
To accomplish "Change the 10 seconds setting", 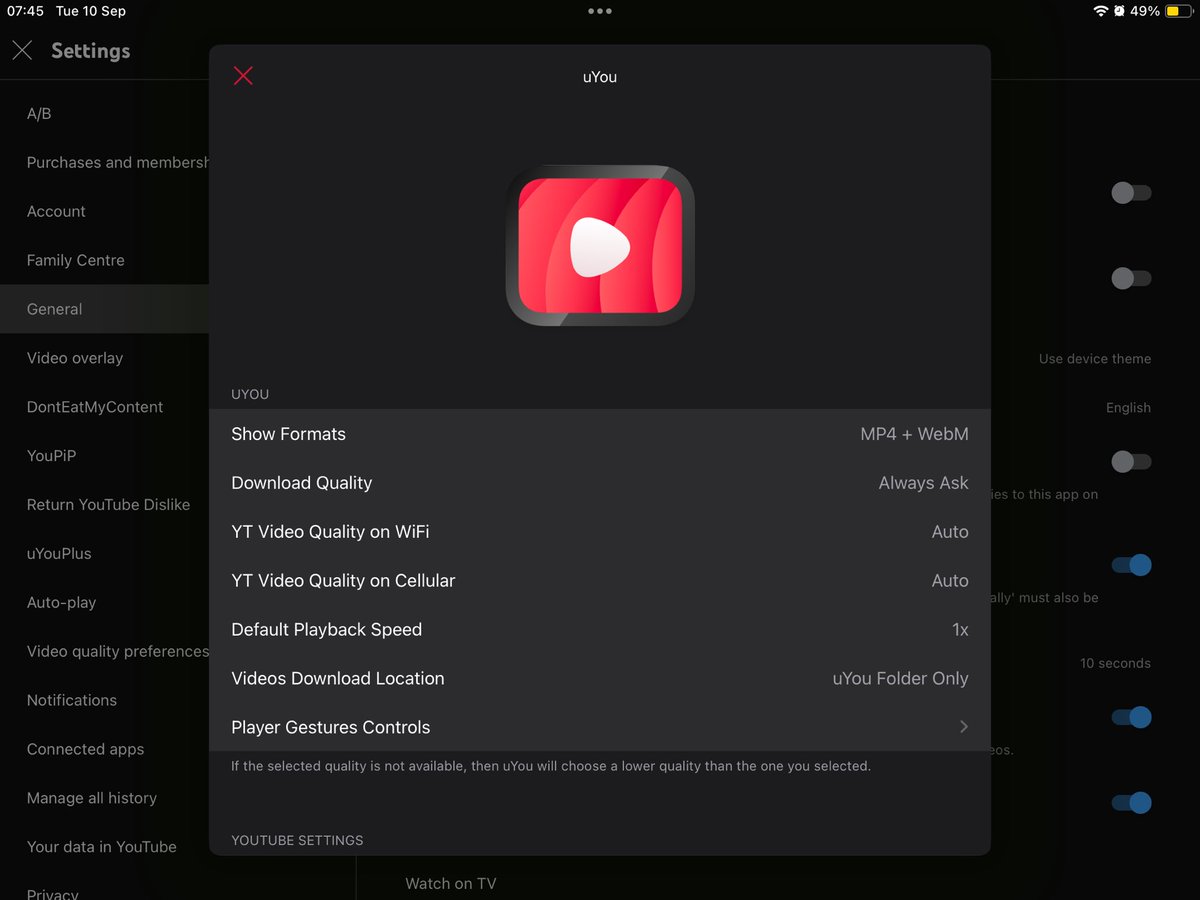I will click(x=1115, y=663).
